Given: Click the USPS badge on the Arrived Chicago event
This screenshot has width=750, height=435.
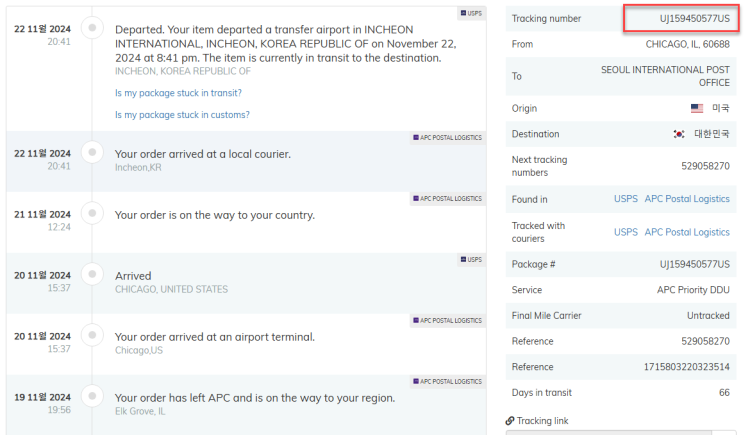Looking at the screenshot, I should 472,259.
